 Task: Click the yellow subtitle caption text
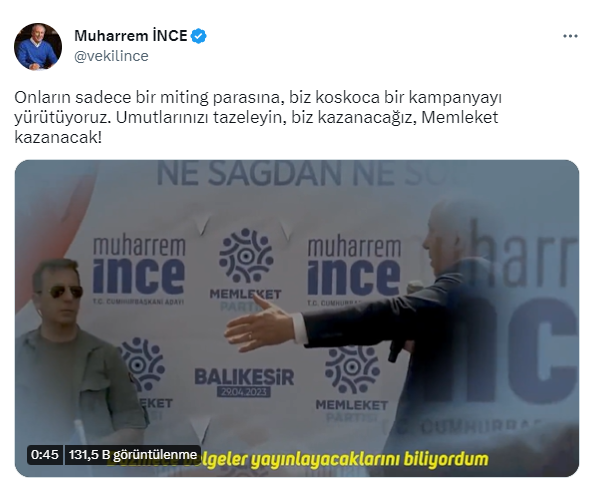click(298, 459)
